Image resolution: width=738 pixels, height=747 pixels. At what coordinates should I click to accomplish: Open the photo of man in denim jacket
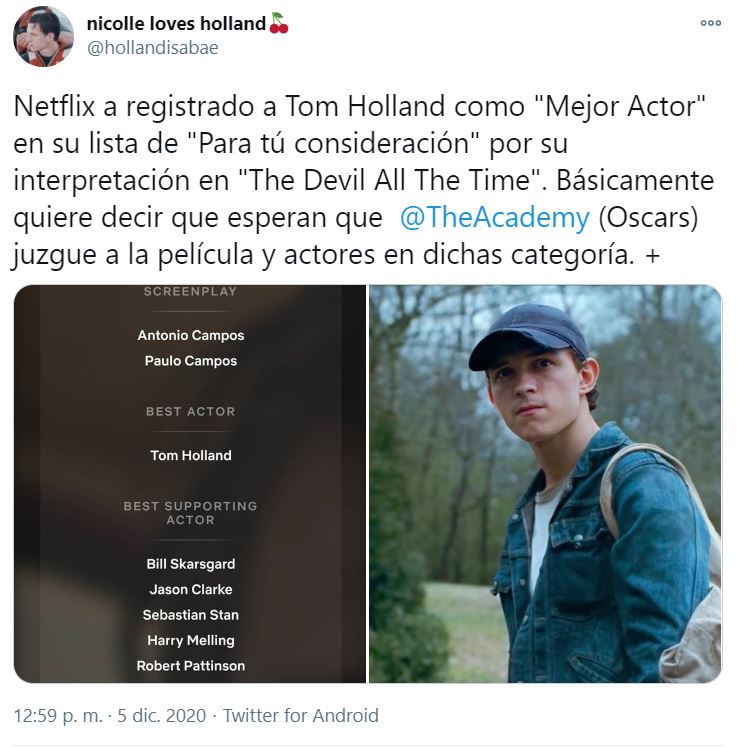pyautogui.click(x=545, y=484)
